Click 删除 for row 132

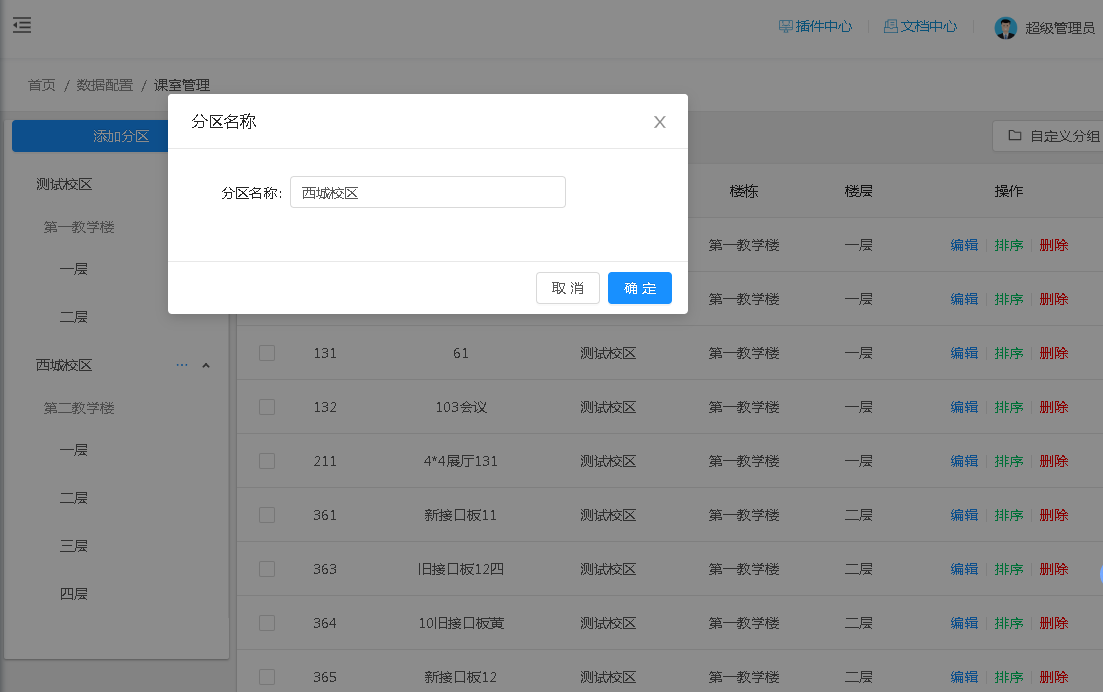[1054, 407]
